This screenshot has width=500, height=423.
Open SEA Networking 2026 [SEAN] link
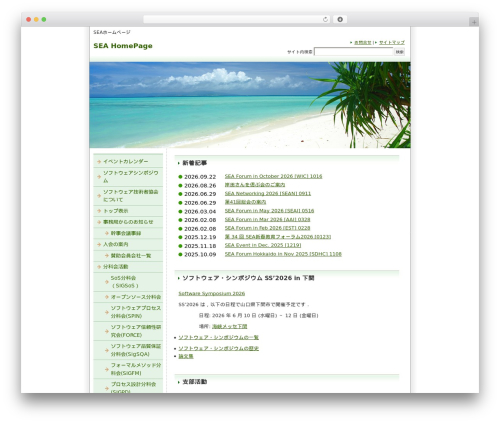click(268, 193)
